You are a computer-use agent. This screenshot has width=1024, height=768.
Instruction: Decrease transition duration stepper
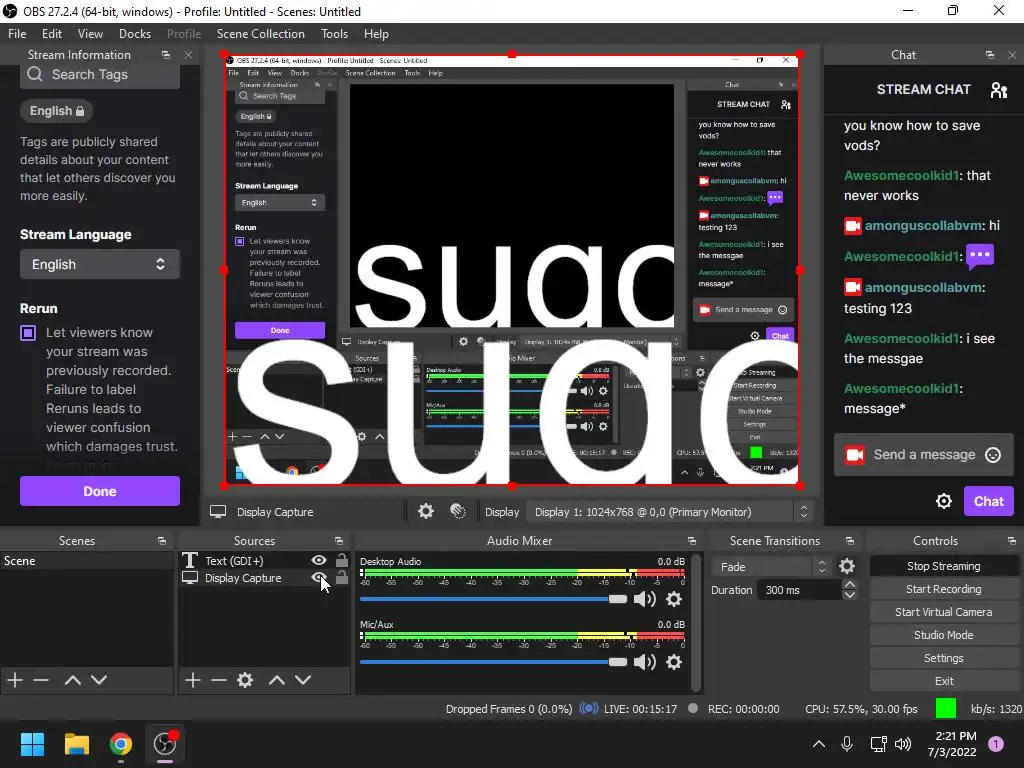coord(849,595)
